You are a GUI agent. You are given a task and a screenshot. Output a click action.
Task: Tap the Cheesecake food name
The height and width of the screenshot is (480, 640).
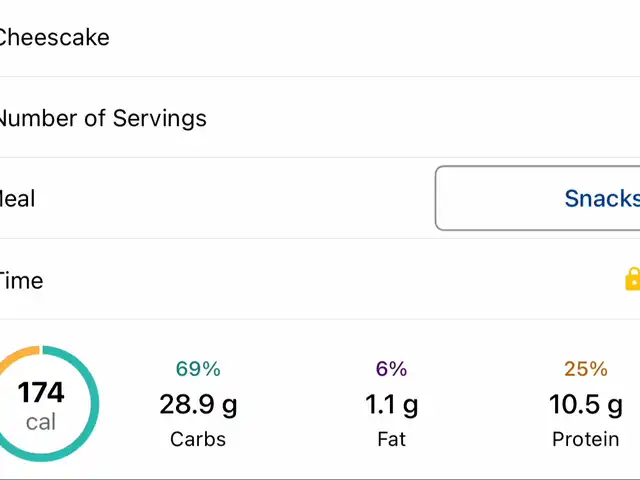click(x=54, y=37)
